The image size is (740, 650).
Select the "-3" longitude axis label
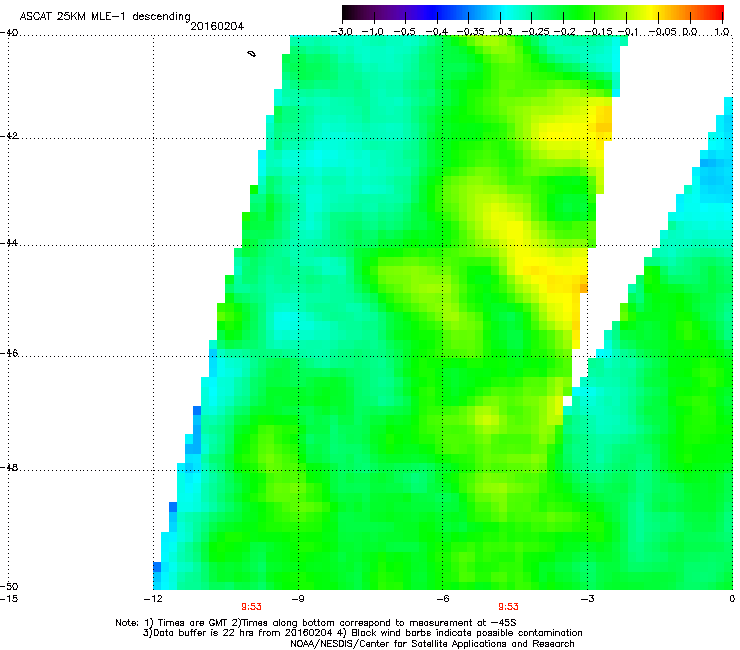pyautogui.click(x=587, y=599)
